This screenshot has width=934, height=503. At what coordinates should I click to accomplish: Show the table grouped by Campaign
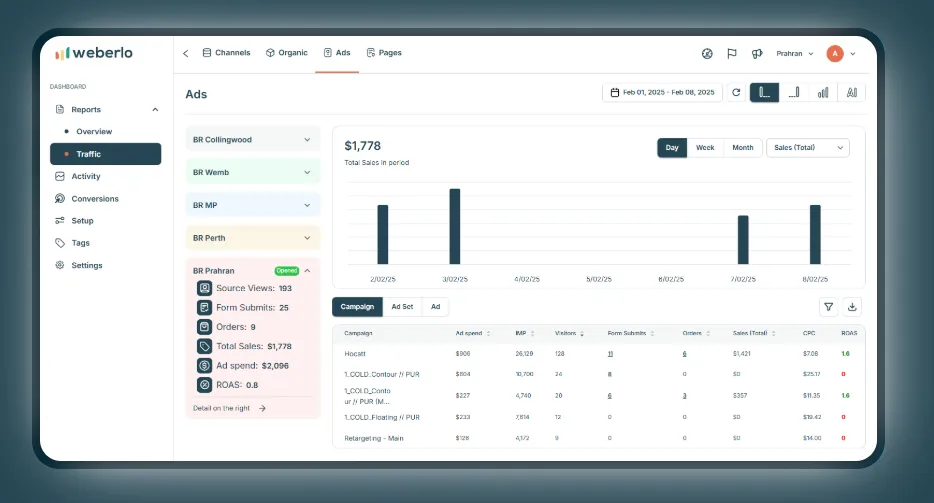point(357,307)
